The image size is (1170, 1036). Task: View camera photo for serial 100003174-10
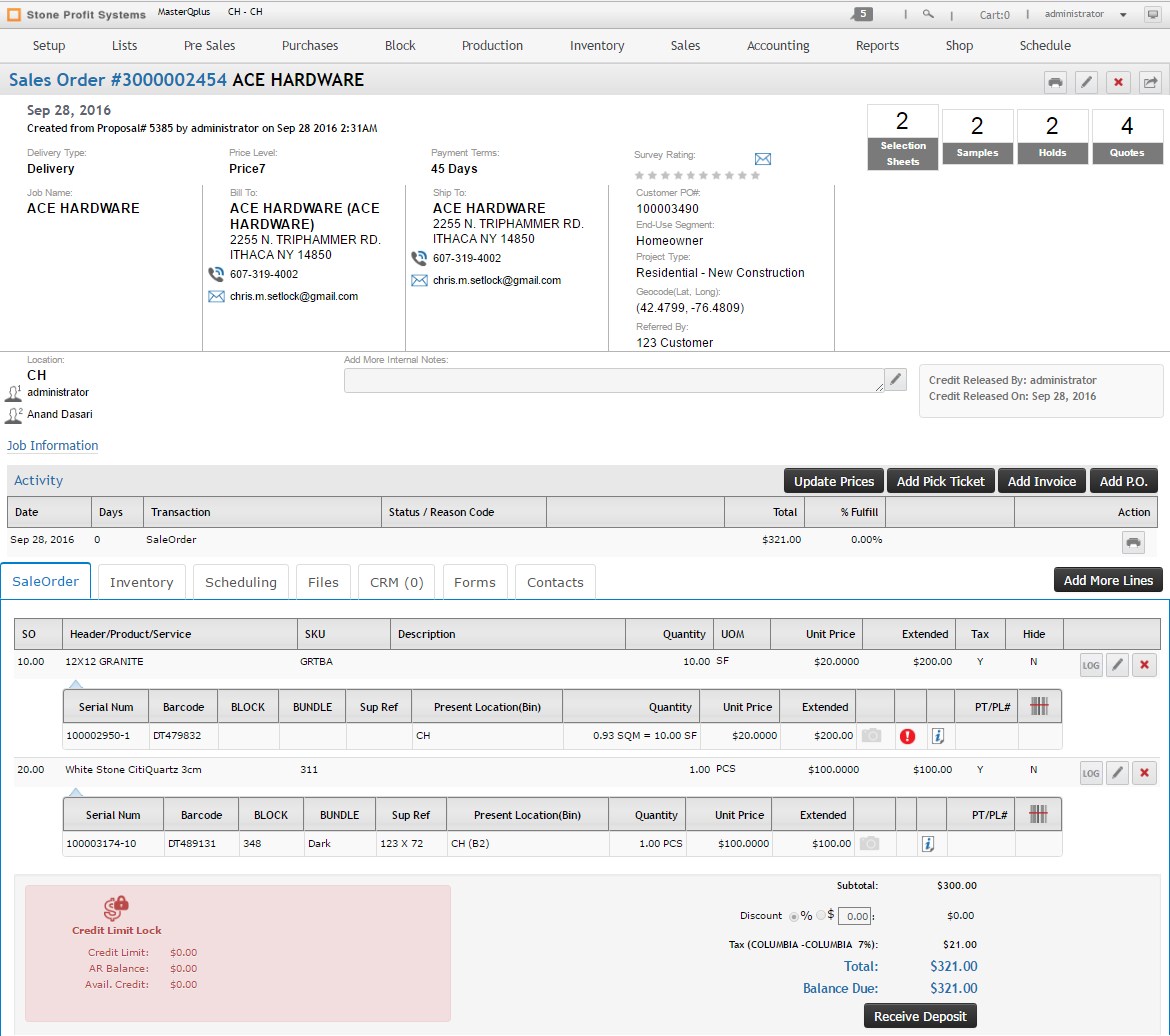869,844
